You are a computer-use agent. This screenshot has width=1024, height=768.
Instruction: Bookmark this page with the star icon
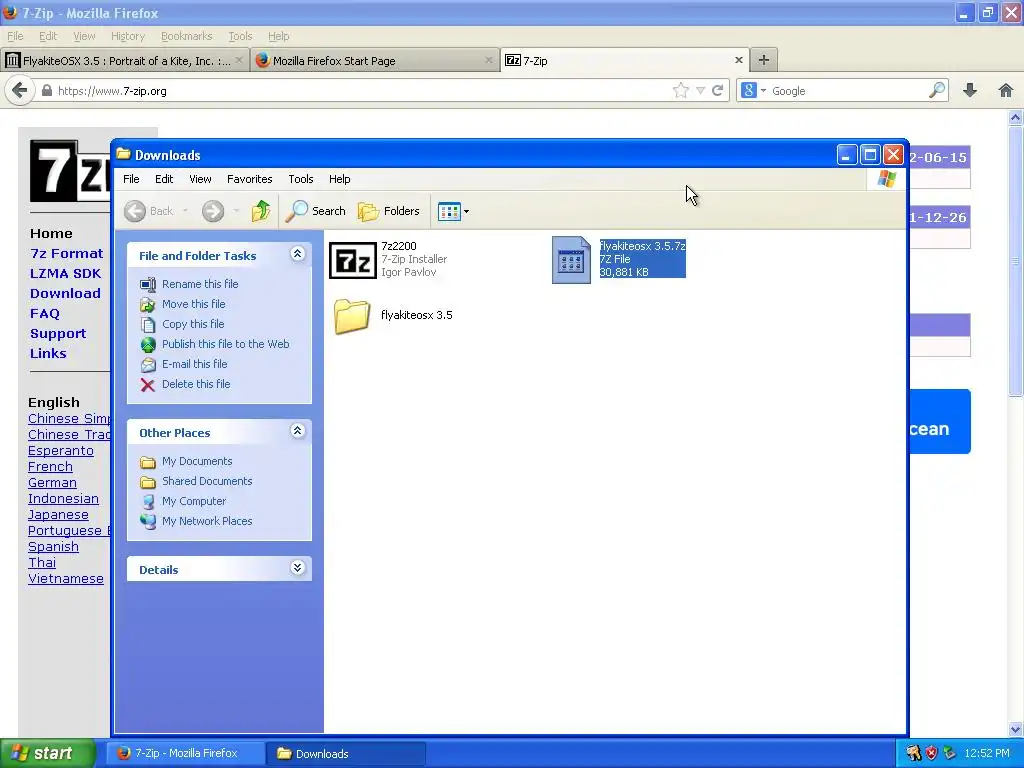pyautogui.click(x=680, y=91)
